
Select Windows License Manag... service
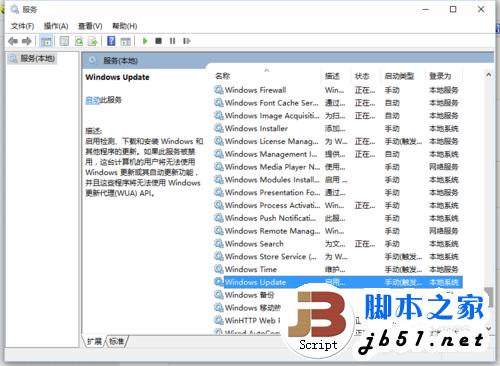click(272, 141)
